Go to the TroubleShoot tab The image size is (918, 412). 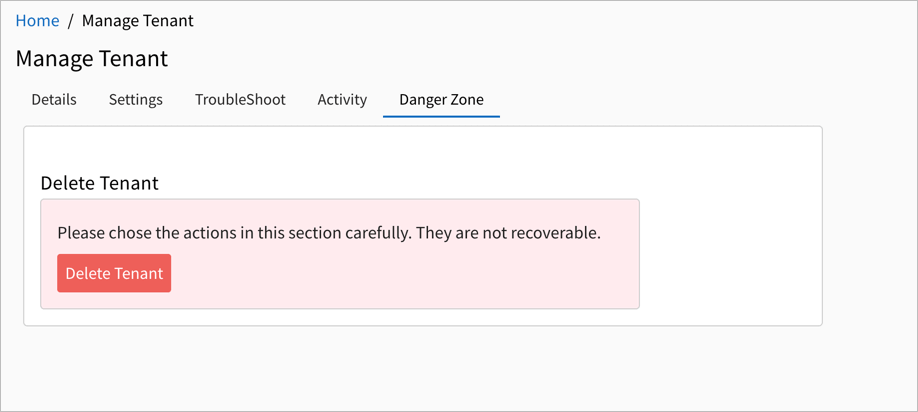point(240,100)
